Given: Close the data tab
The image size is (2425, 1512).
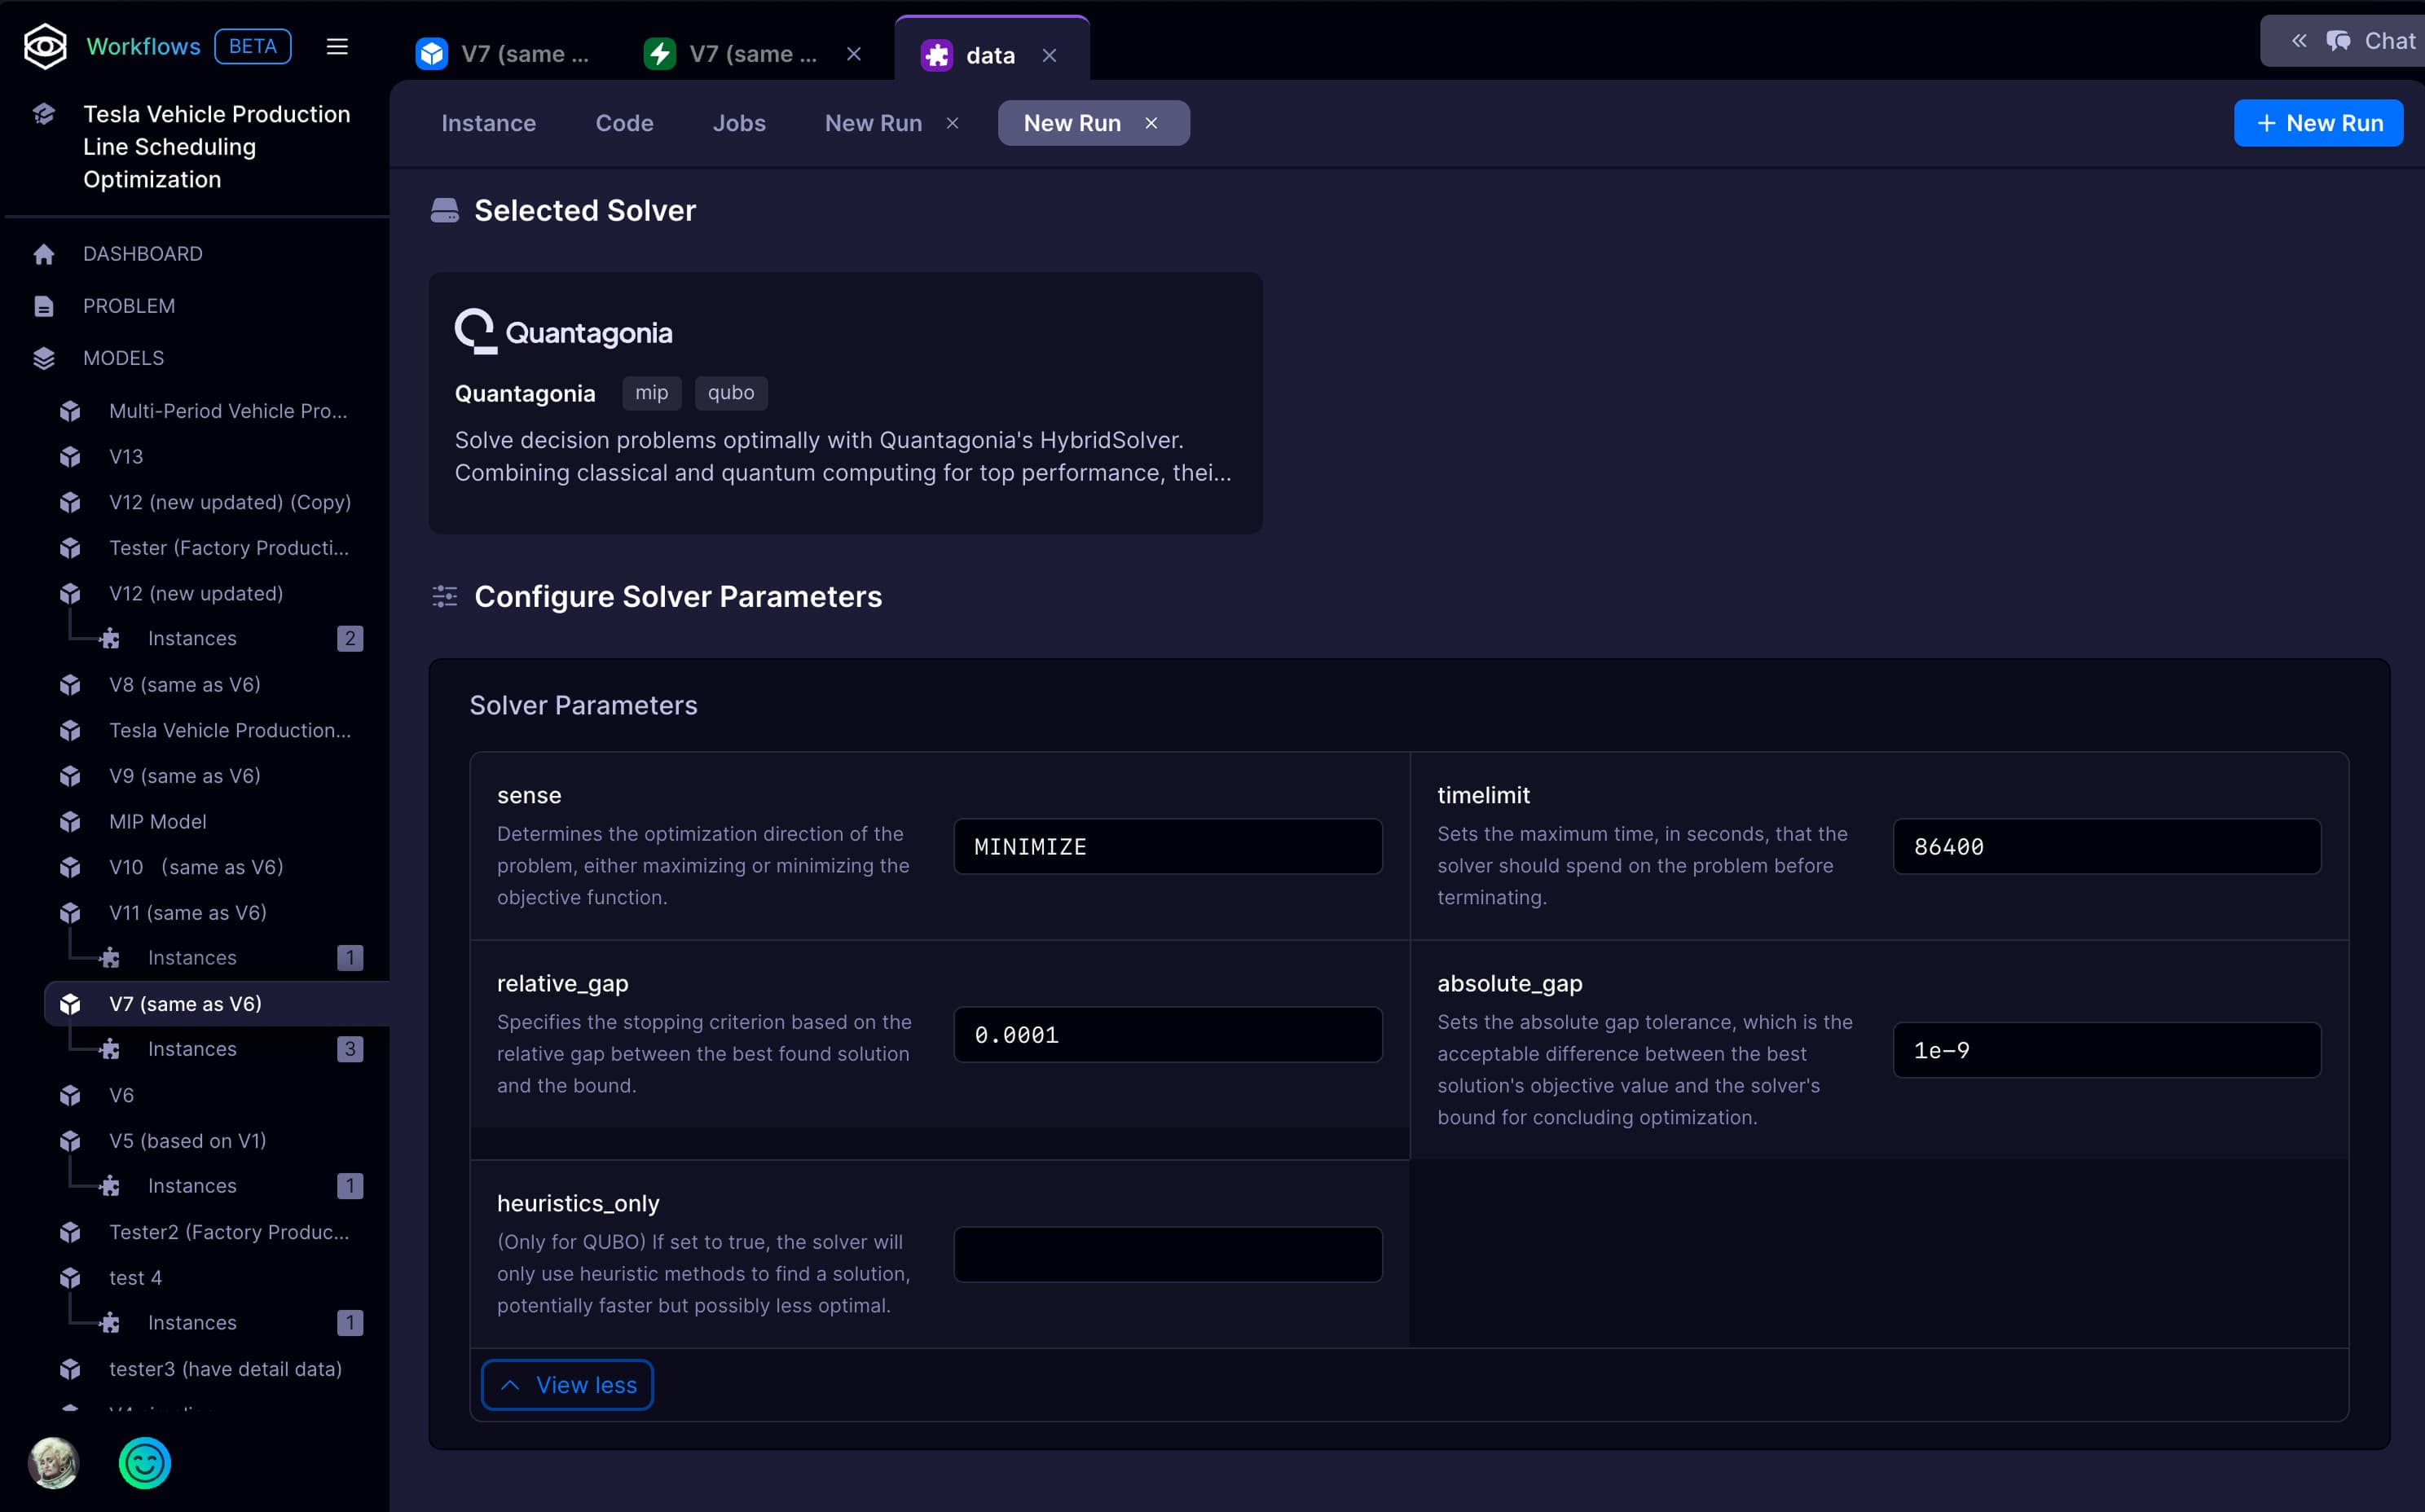Looking at the screenshot, I should click(1049, 55).
